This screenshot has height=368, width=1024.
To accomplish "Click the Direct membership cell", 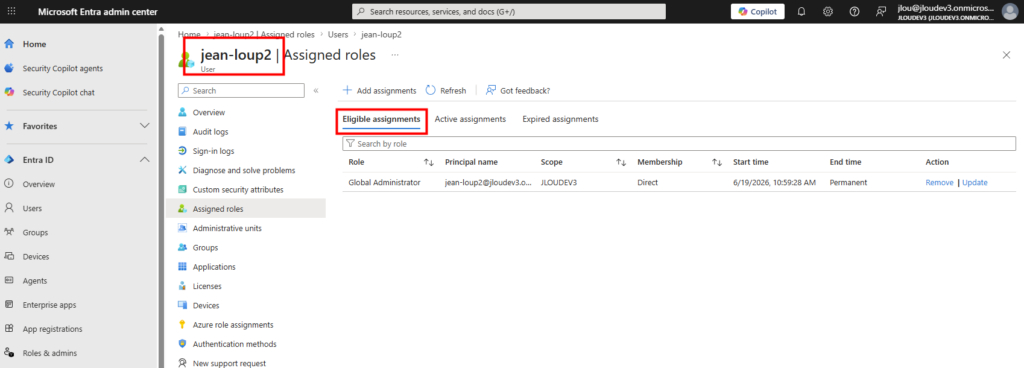I will pyautogui.click(x=647, y=183).
